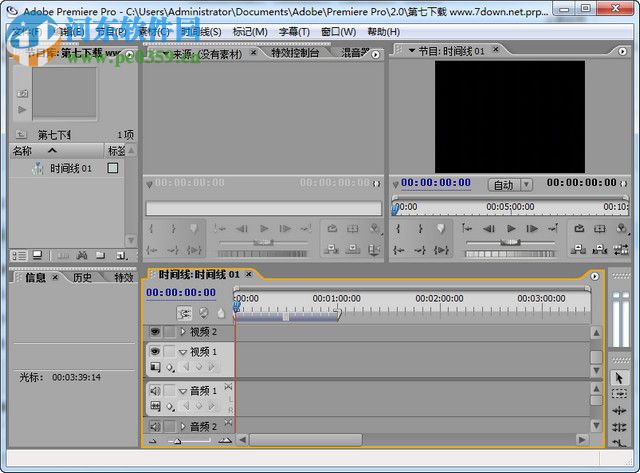
Task: Toggle lock box for Video 1 track
Action: pos(170,351)
